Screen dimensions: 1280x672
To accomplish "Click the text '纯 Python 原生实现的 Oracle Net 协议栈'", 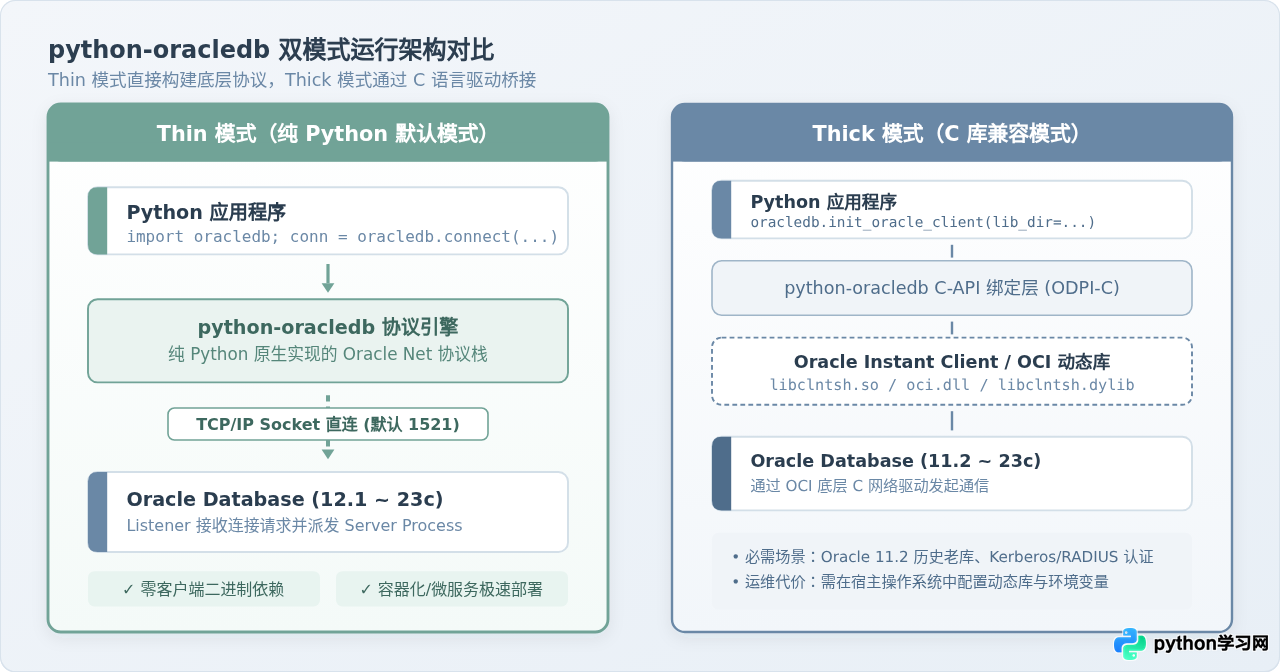I will (x=328, y=354).
